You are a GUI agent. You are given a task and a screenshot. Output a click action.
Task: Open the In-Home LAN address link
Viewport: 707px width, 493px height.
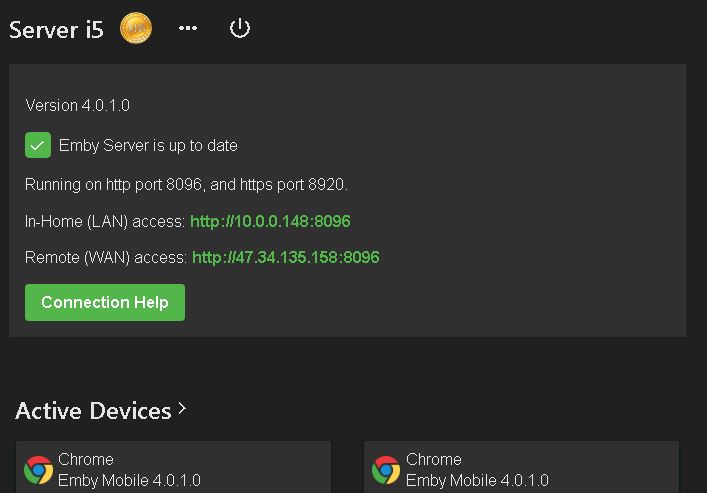270,221
